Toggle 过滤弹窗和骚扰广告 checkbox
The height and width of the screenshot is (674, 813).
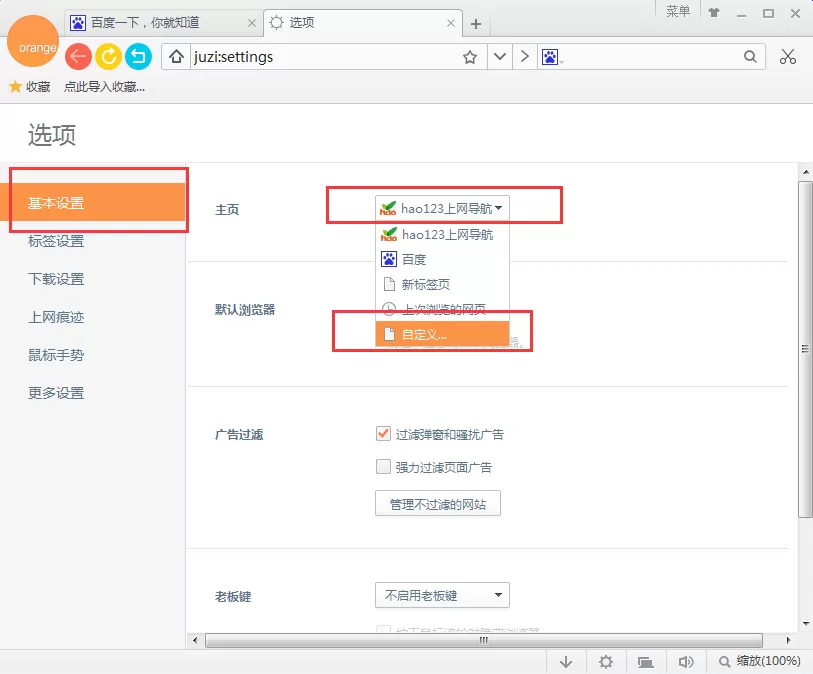pyautogui.click(x=383, y=433)
